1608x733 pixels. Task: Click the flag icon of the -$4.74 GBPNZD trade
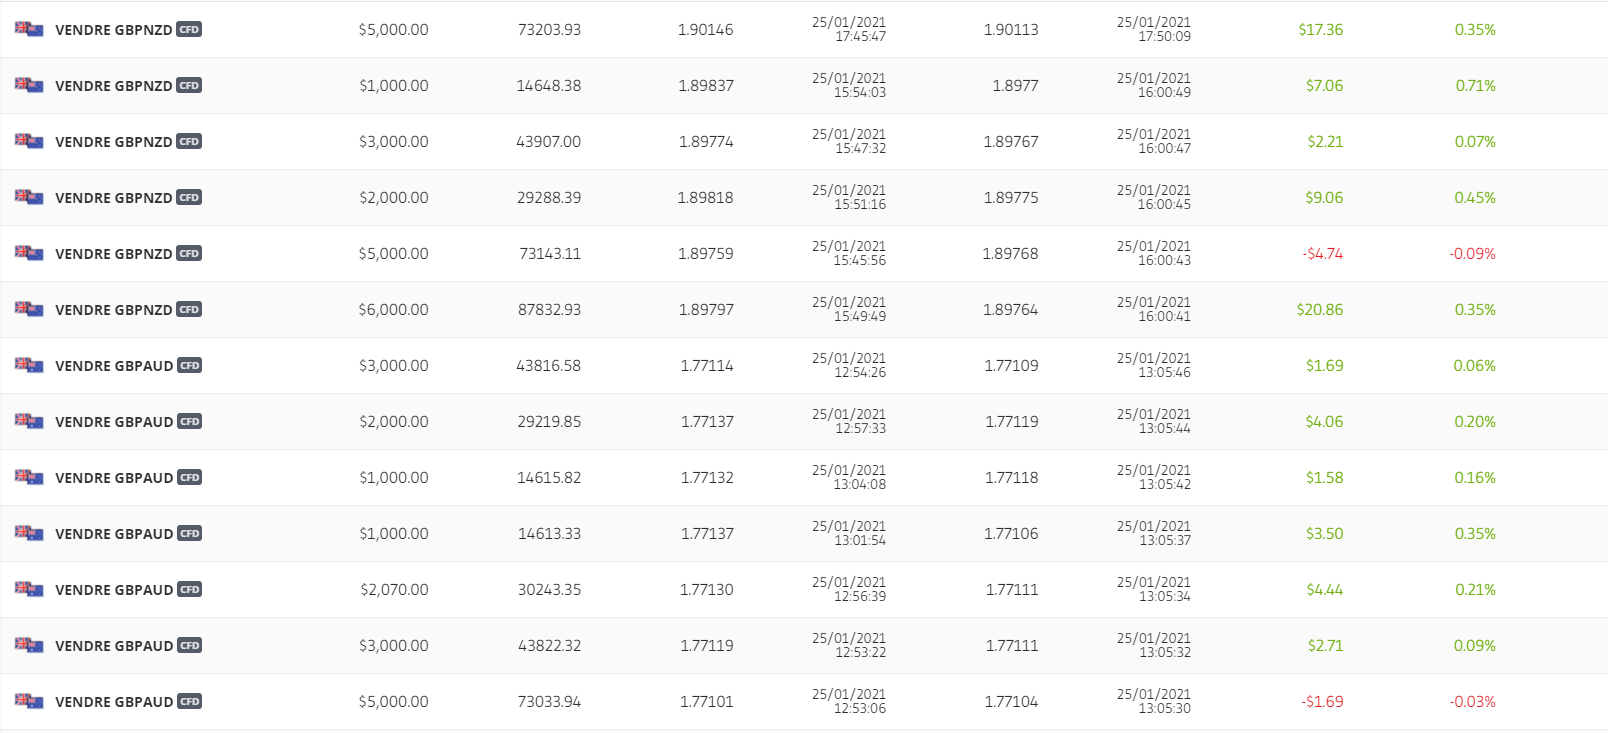[29, 253]
